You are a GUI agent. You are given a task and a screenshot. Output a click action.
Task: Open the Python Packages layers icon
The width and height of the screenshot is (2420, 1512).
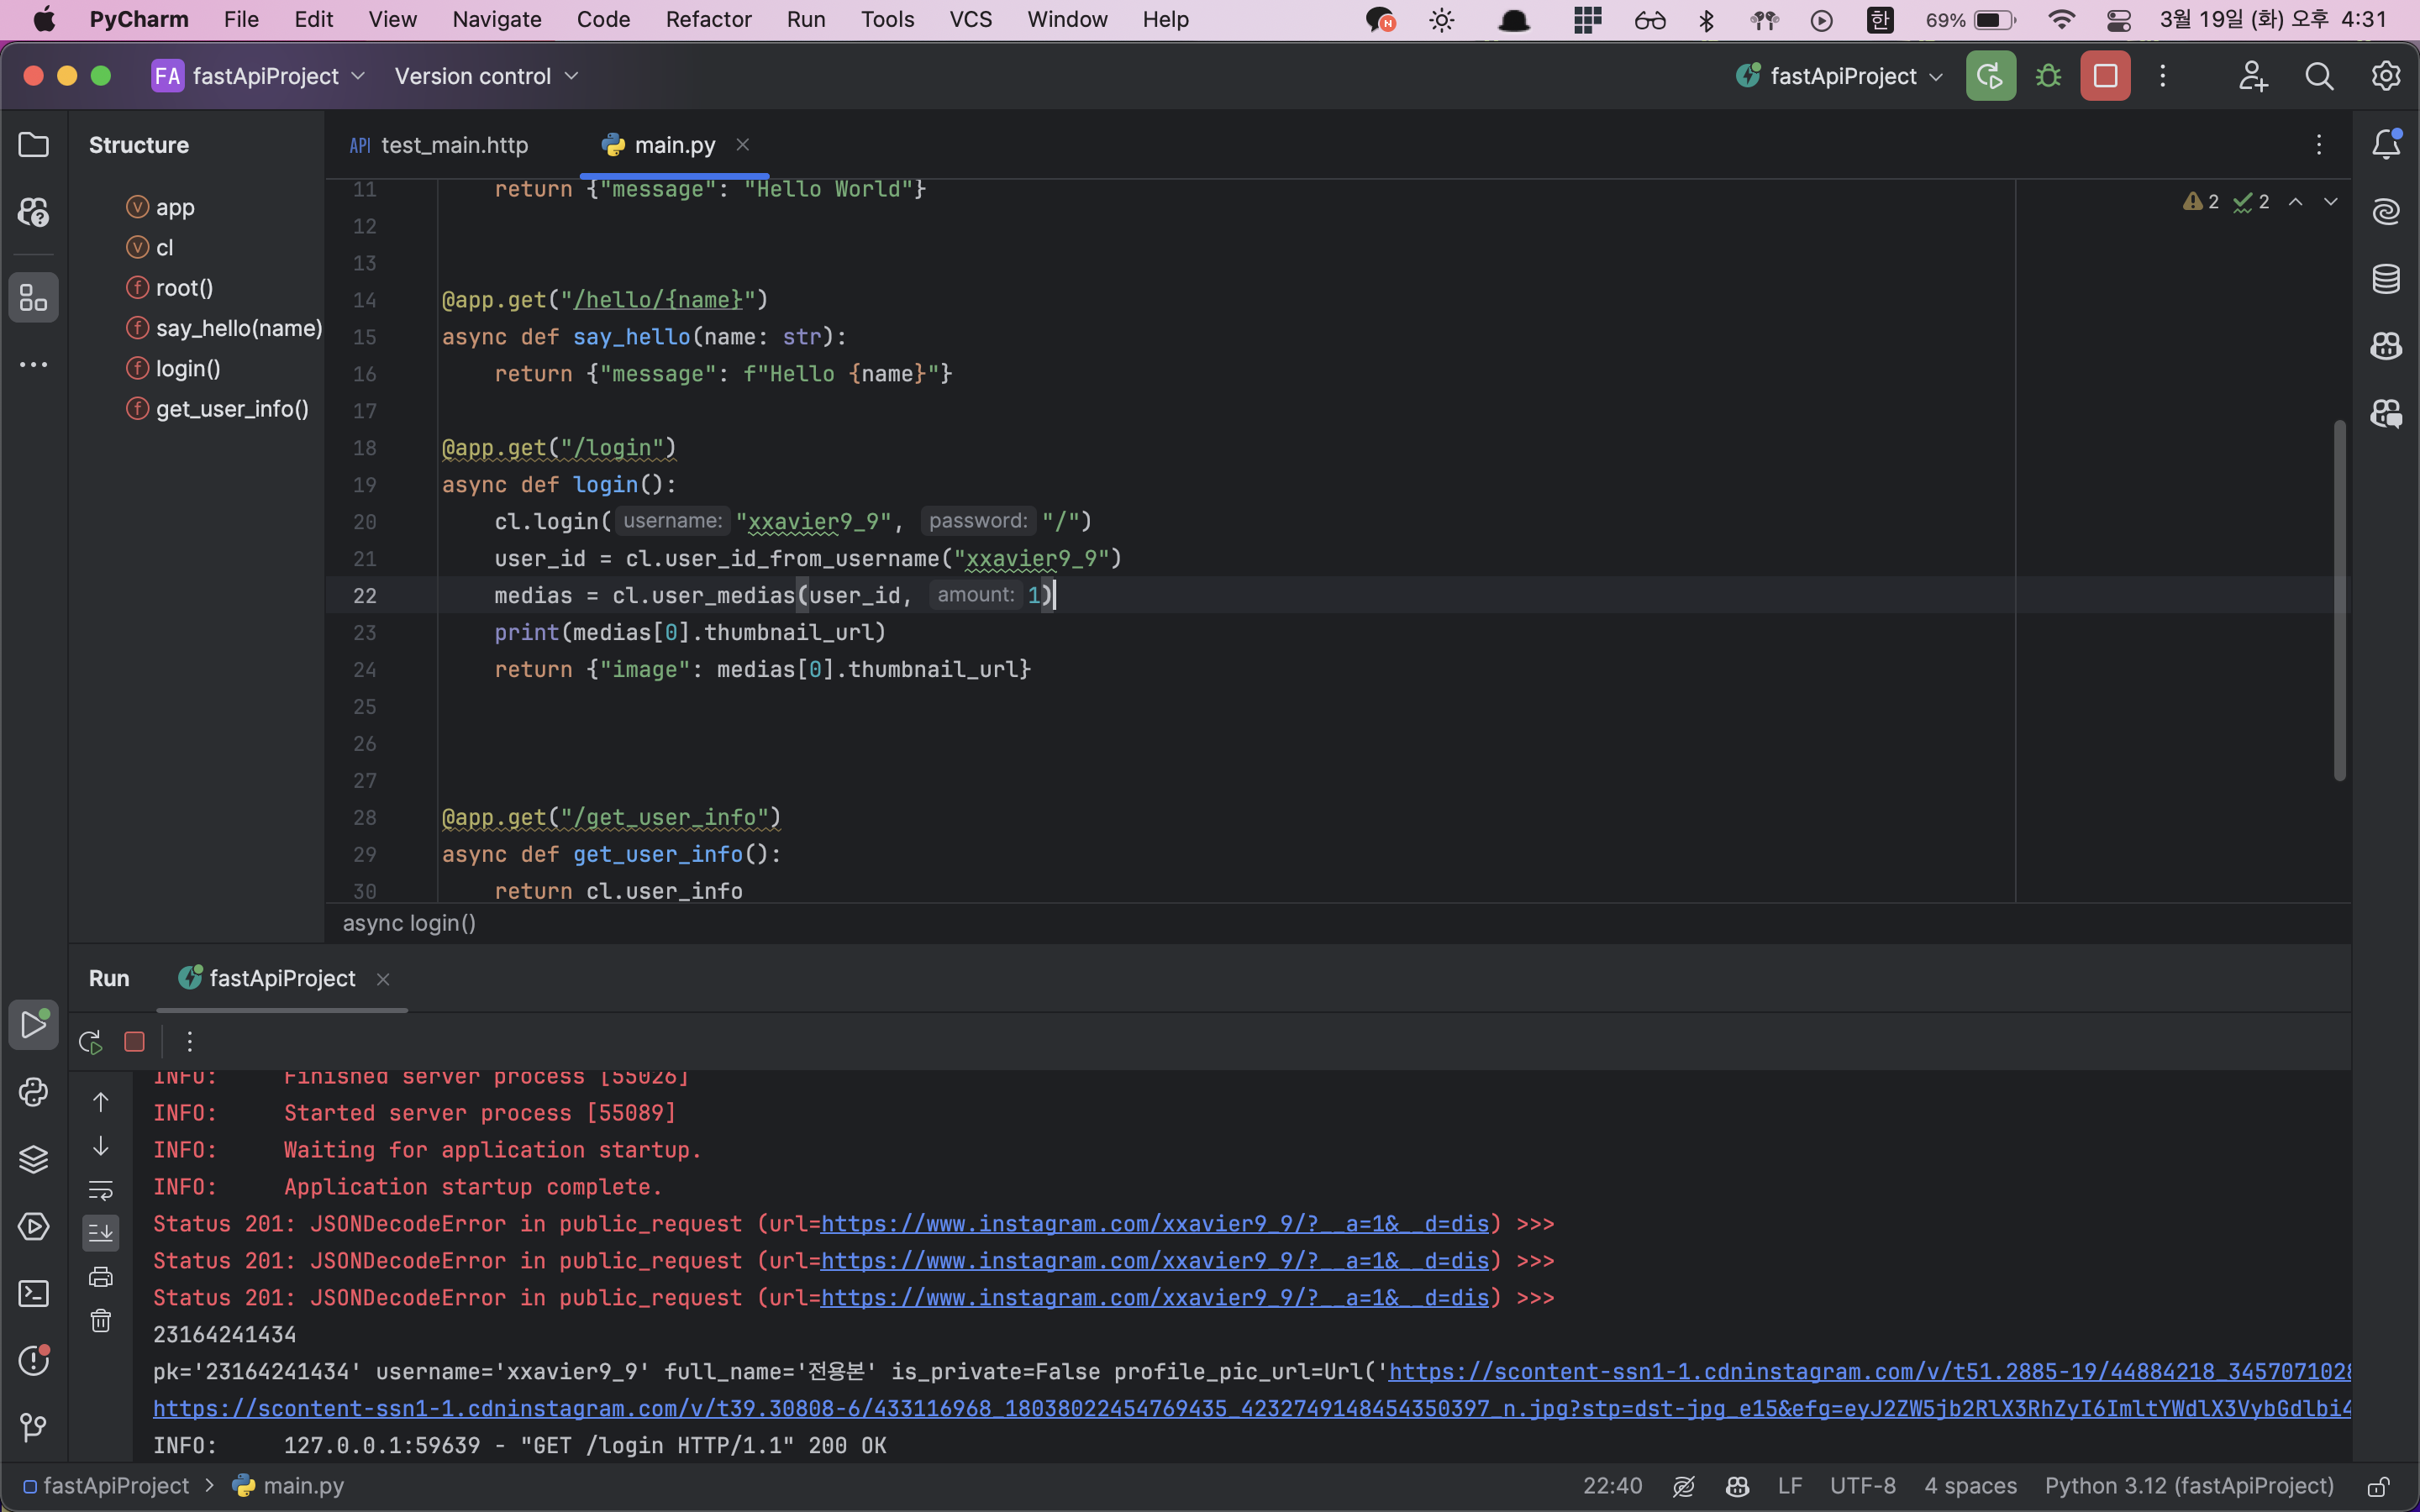[x=33, y=1159]
